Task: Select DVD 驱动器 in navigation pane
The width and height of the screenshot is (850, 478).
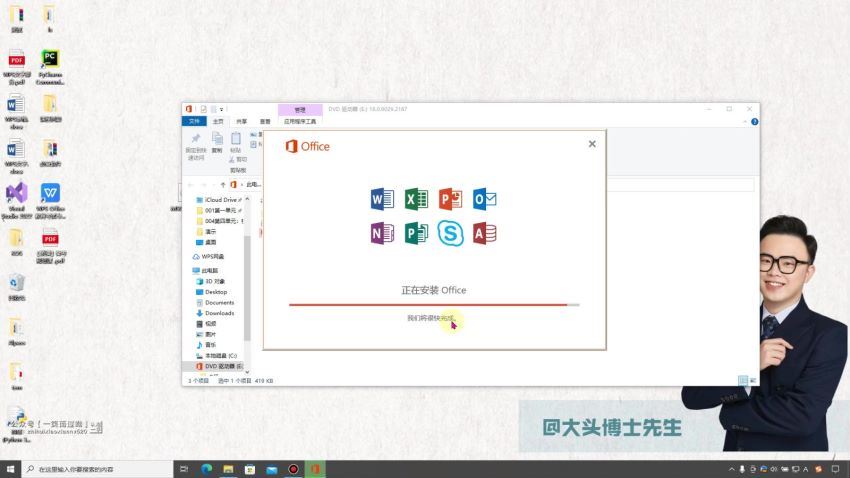Action: [218, 366]
